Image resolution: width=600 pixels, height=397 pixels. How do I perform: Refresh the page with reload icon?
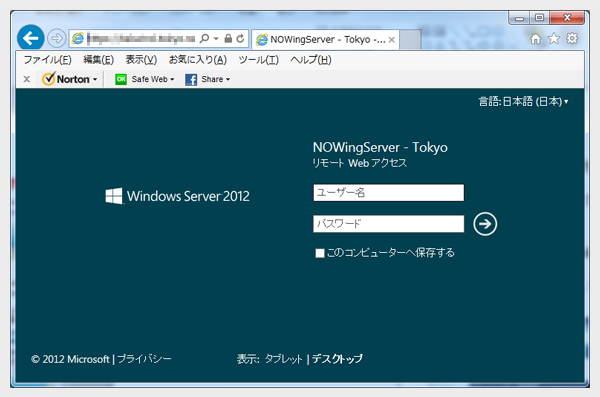[240, 38]
